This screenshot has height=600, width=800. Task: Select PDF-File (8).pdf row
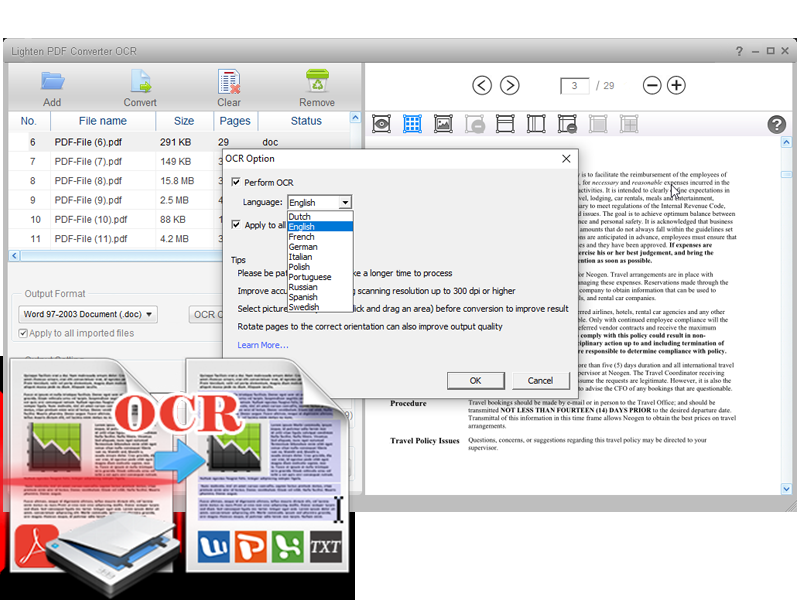(x=115, y=181)
